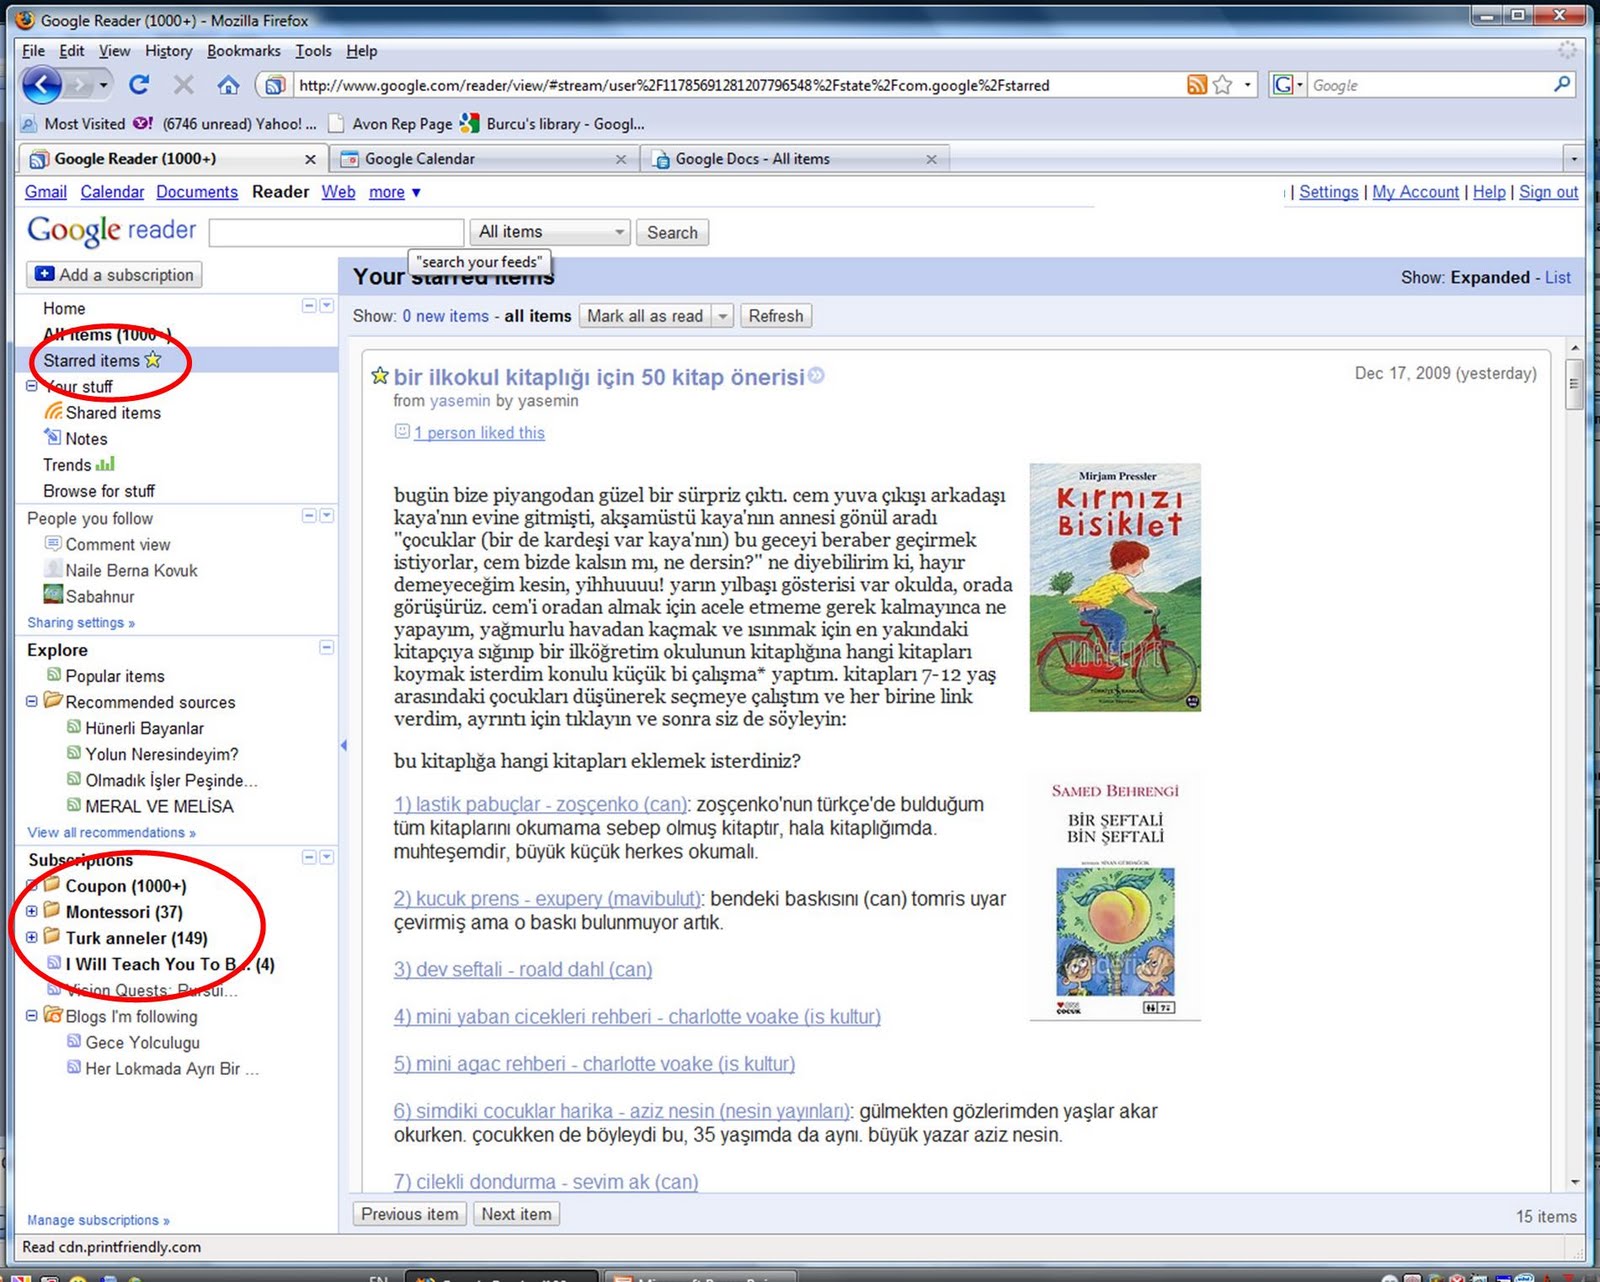Show only new items
The height and width of the screenshot is (1282, 1600).
tap(446, 316)
